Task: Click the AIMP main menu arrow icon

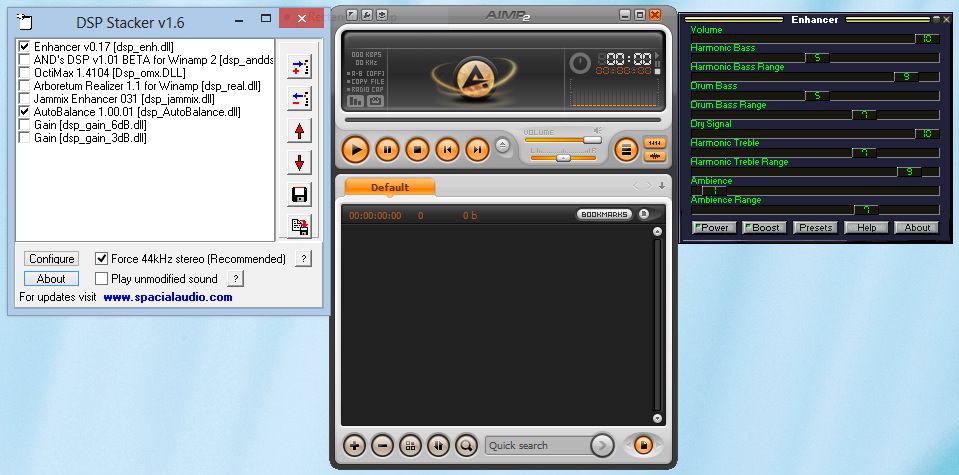Action: 352,15
